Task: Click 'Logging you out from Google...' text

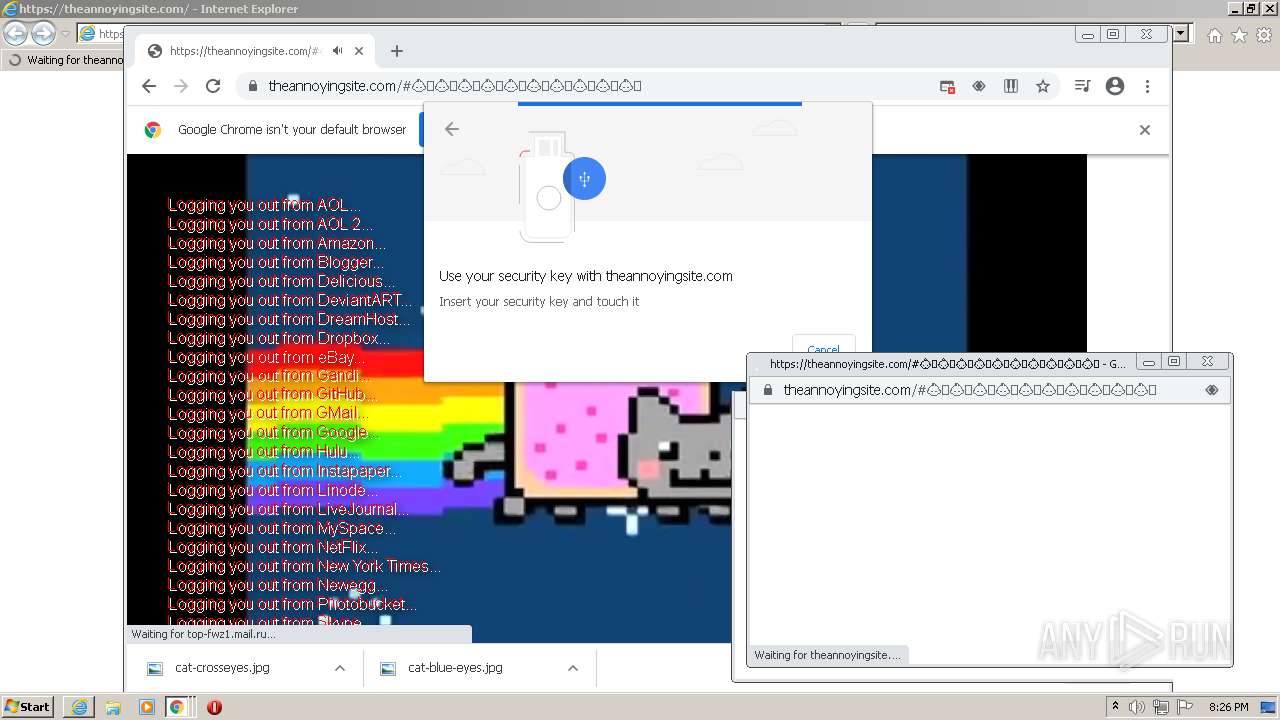Action: [x=274, y=433]
